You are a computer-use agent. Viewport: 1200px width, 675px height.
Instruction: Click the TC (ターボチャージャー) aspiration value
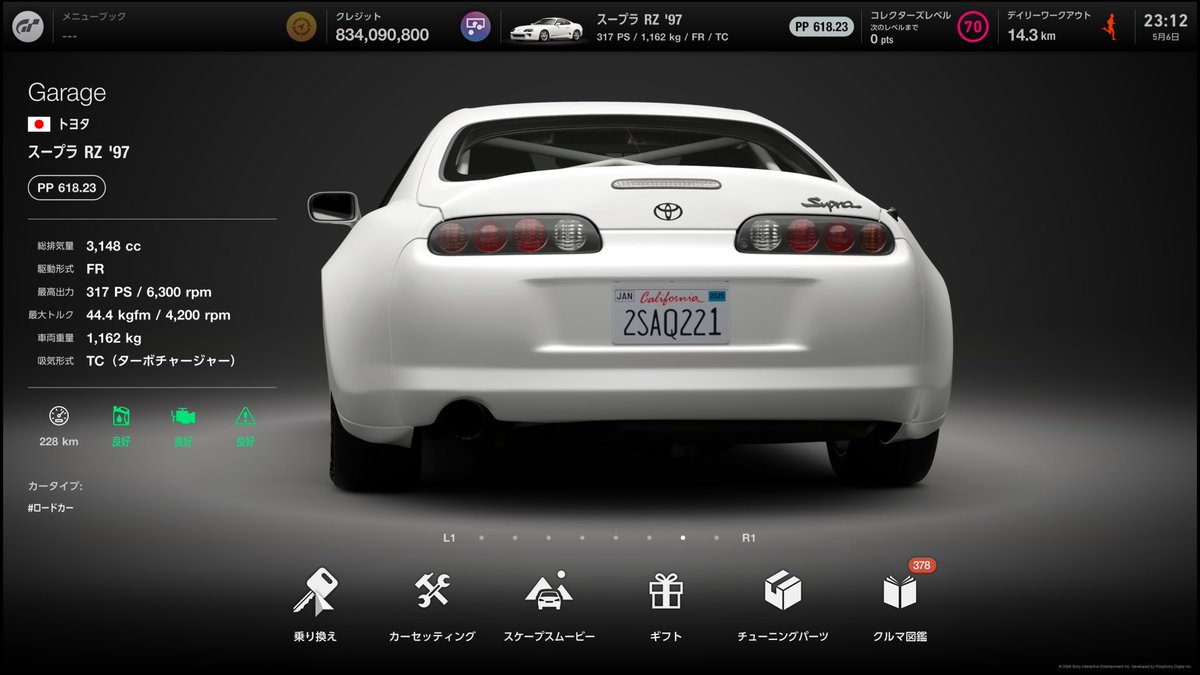click(161, 361)
